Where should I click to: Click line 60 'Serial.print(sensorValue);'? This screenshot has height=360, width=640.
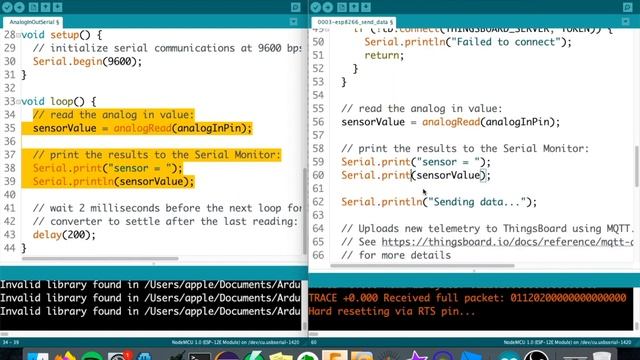click(x=416, y=176)
